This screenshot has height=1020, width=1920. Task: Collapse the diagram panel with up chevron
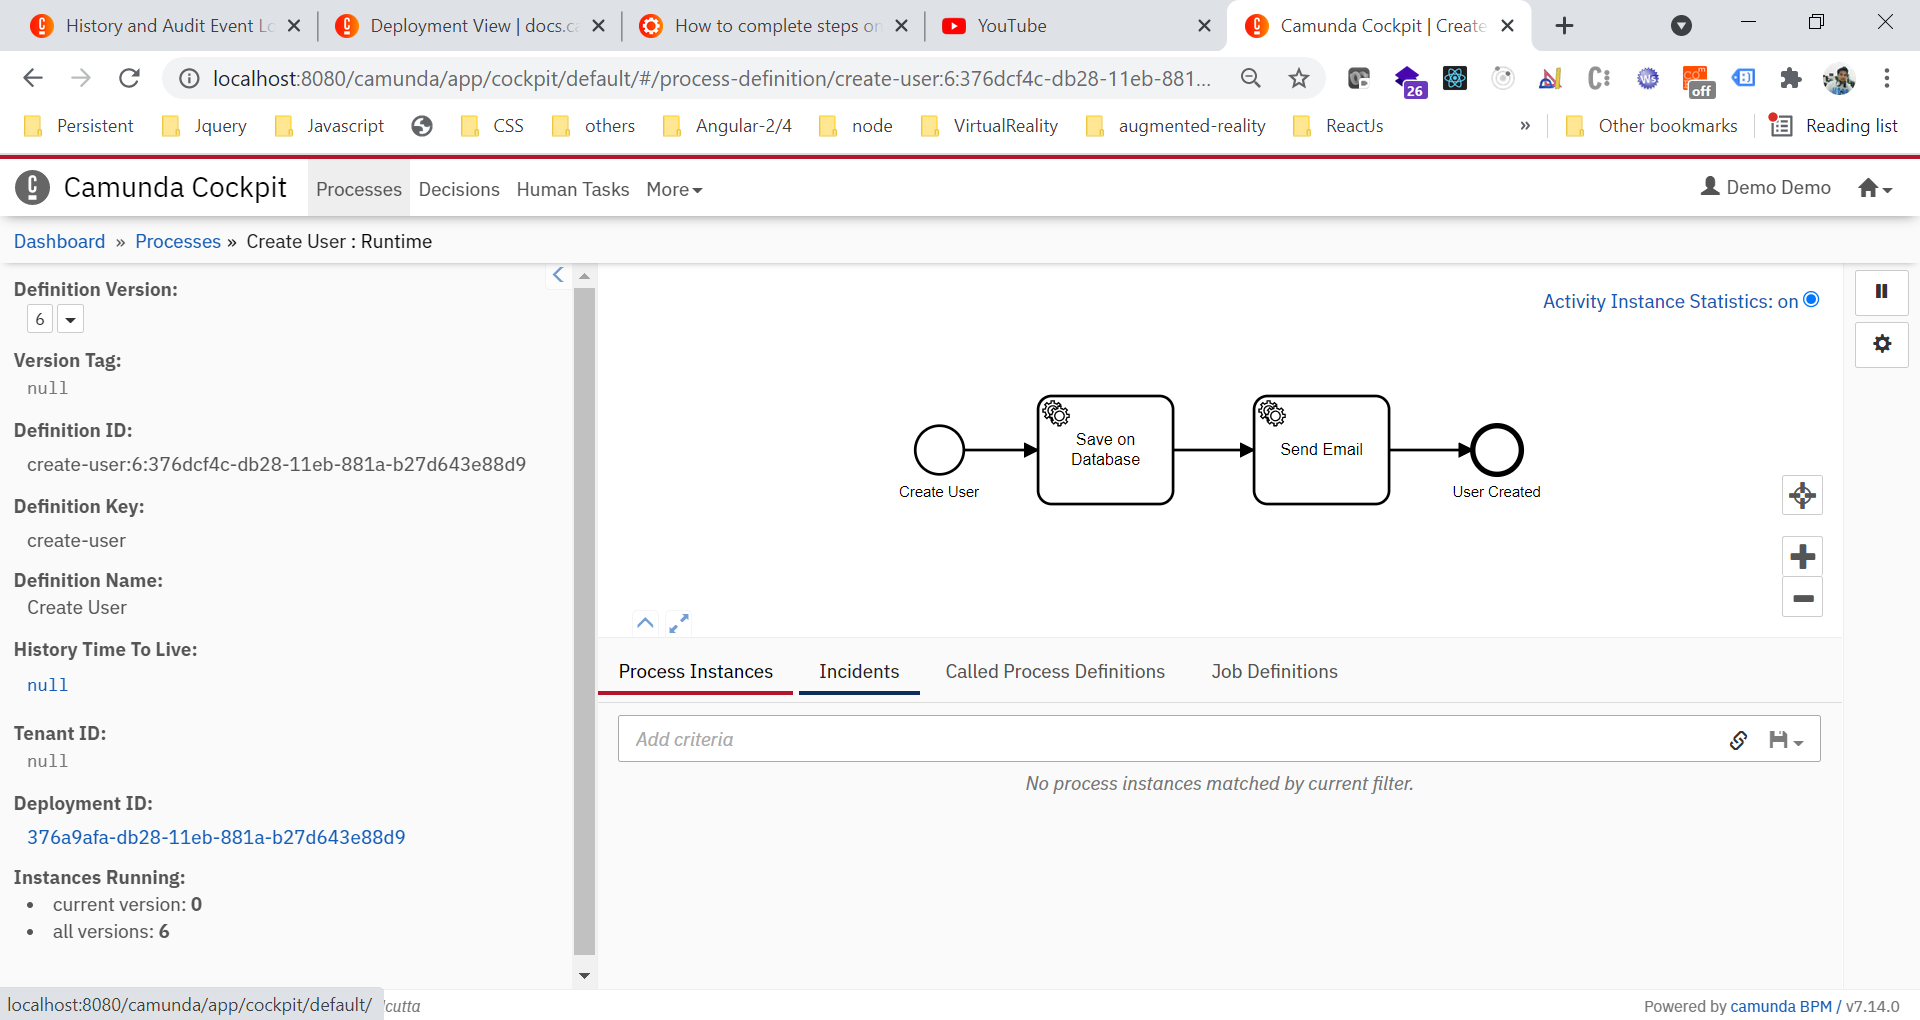point(645,623)
